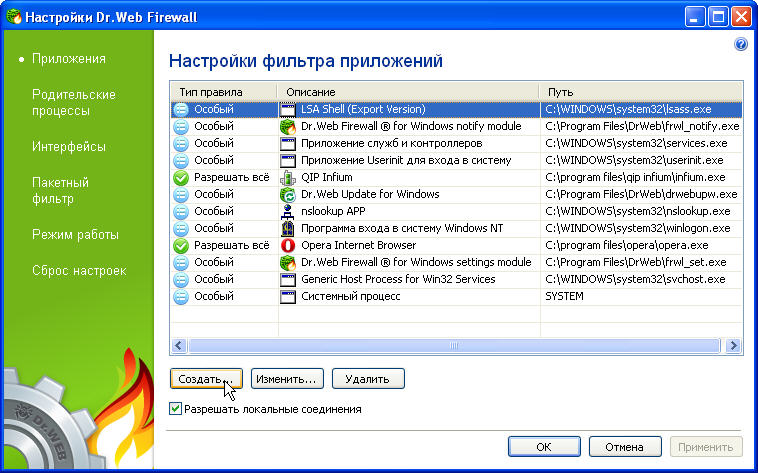Click the red Opera browser icon
758x473 pixels.
click(x=288, y=246)
